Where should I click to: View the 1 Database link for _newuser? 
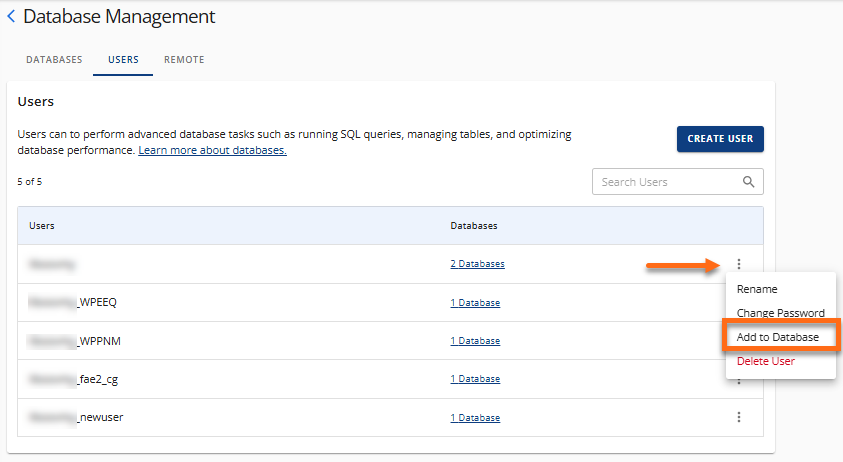[x=475, y=417]
